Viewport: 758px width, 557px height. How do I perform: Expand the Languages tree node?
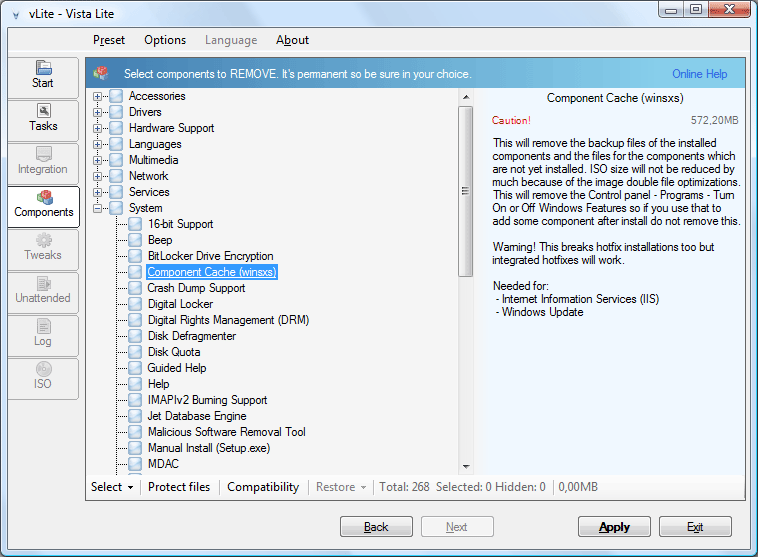point(98,144)
